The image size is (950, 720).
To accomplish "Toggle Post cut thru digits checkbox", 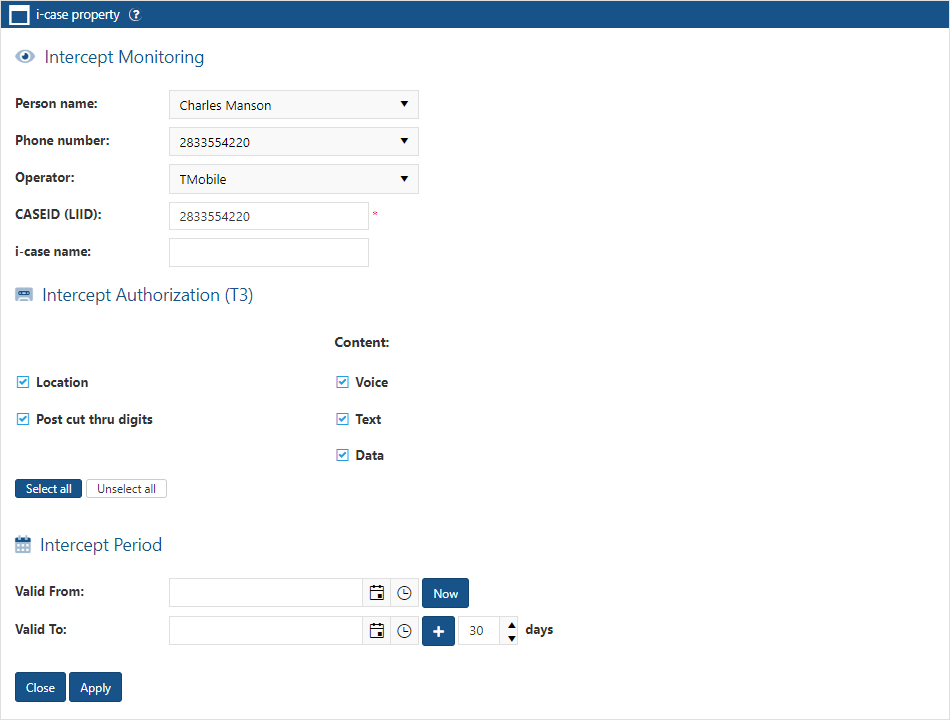I will click(23, 419).
